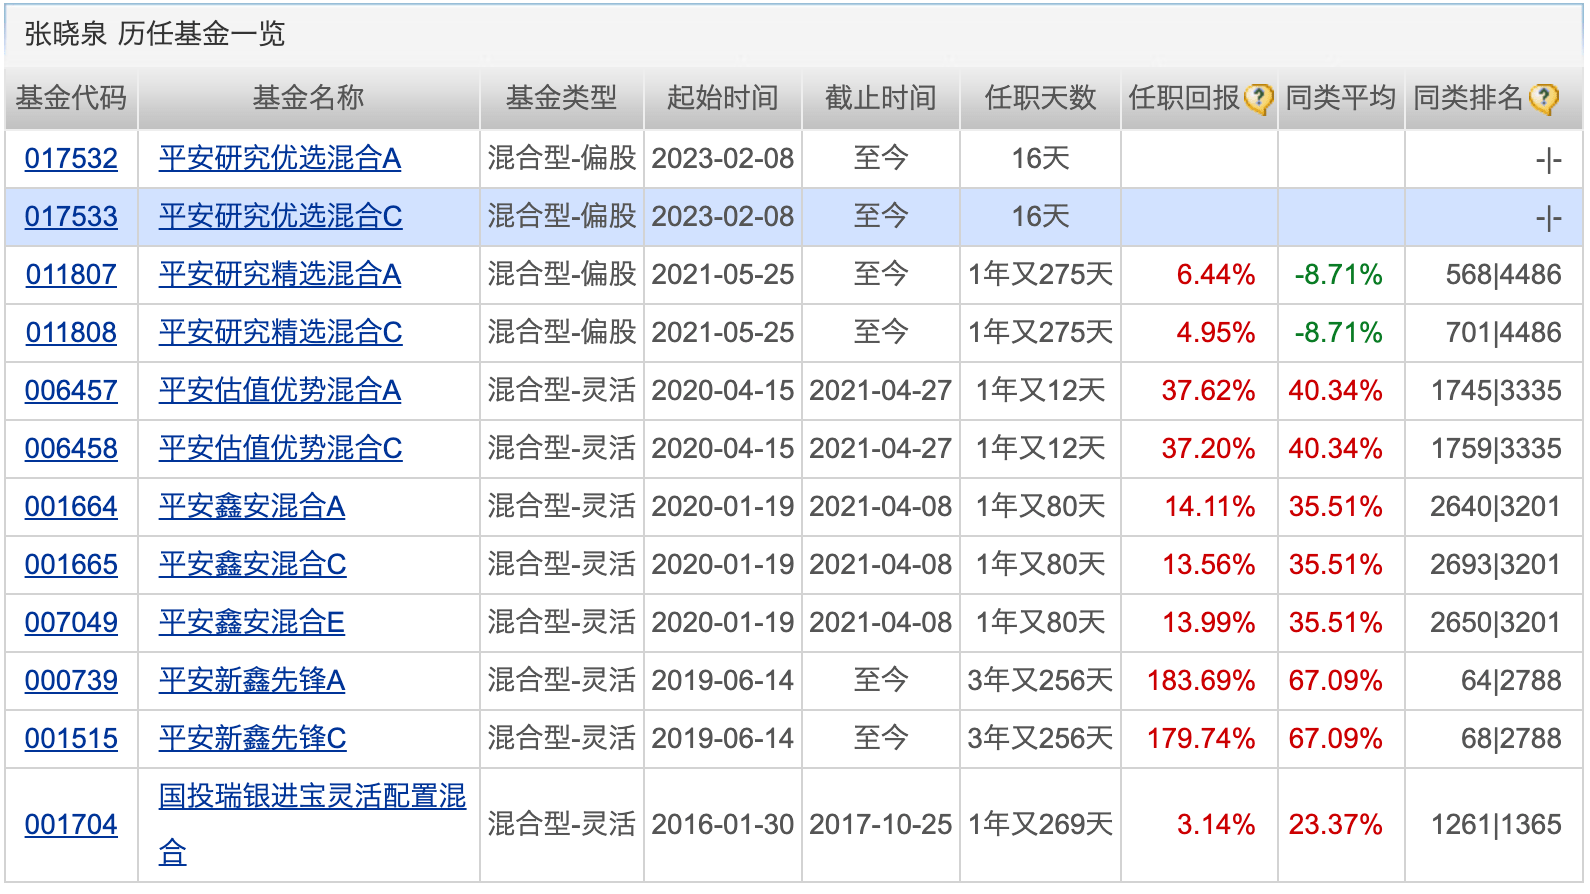Open 平安估值优势混合A fund page
Viewport: 1590px width, 894px height.
[280, 390]
